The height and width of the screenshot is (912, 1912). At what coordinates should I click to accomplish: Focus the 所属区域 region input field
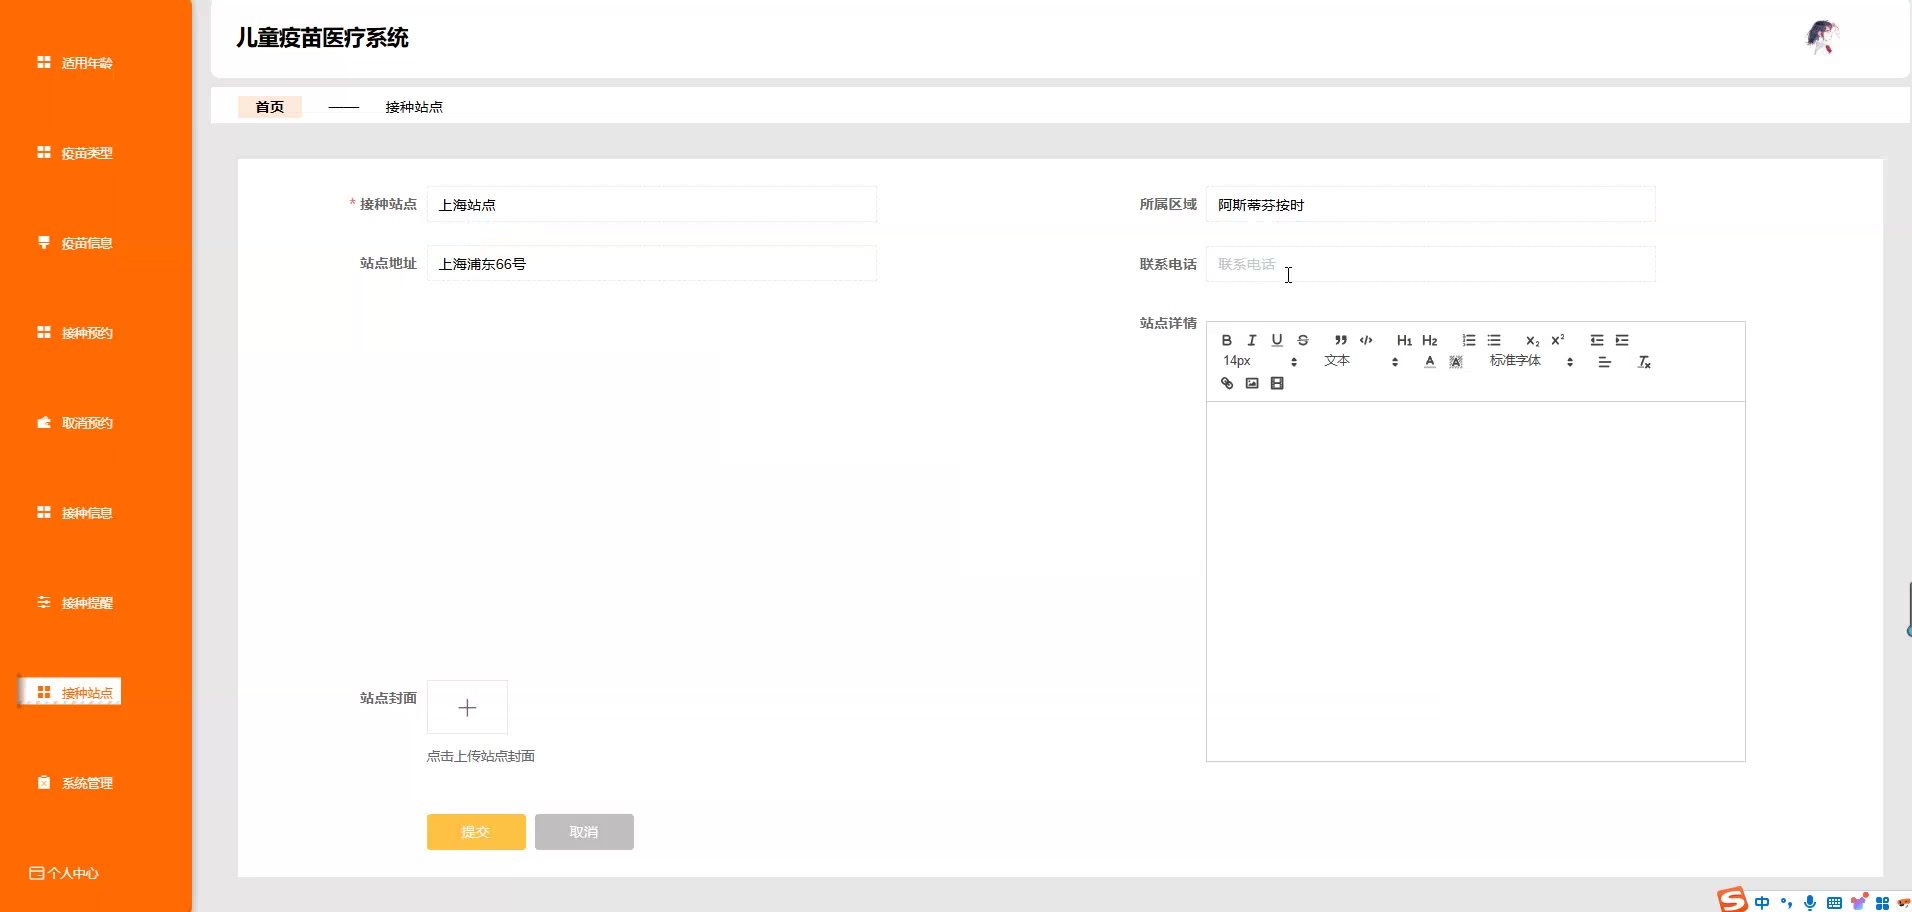[x=1430, y=204]
